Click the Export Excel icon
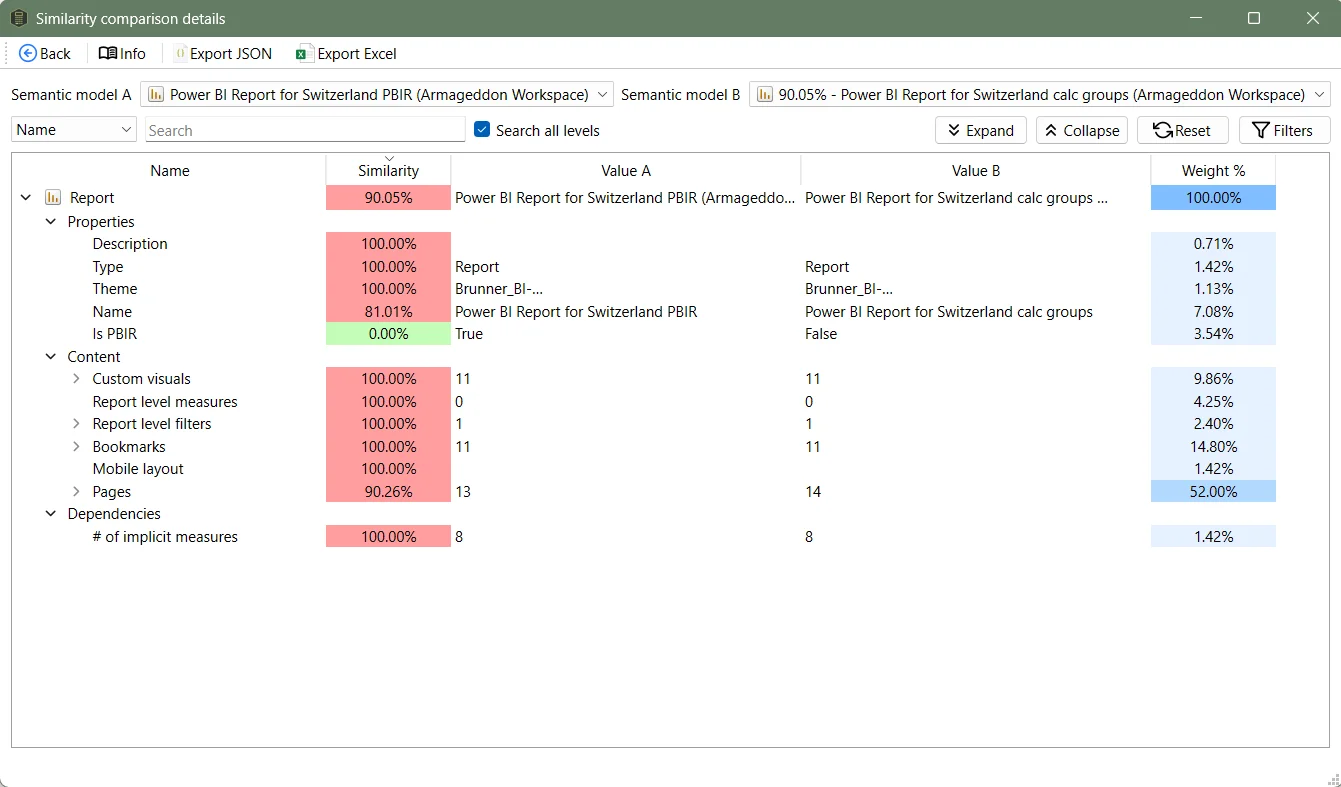1341x787 pixels. pos(305,53)
